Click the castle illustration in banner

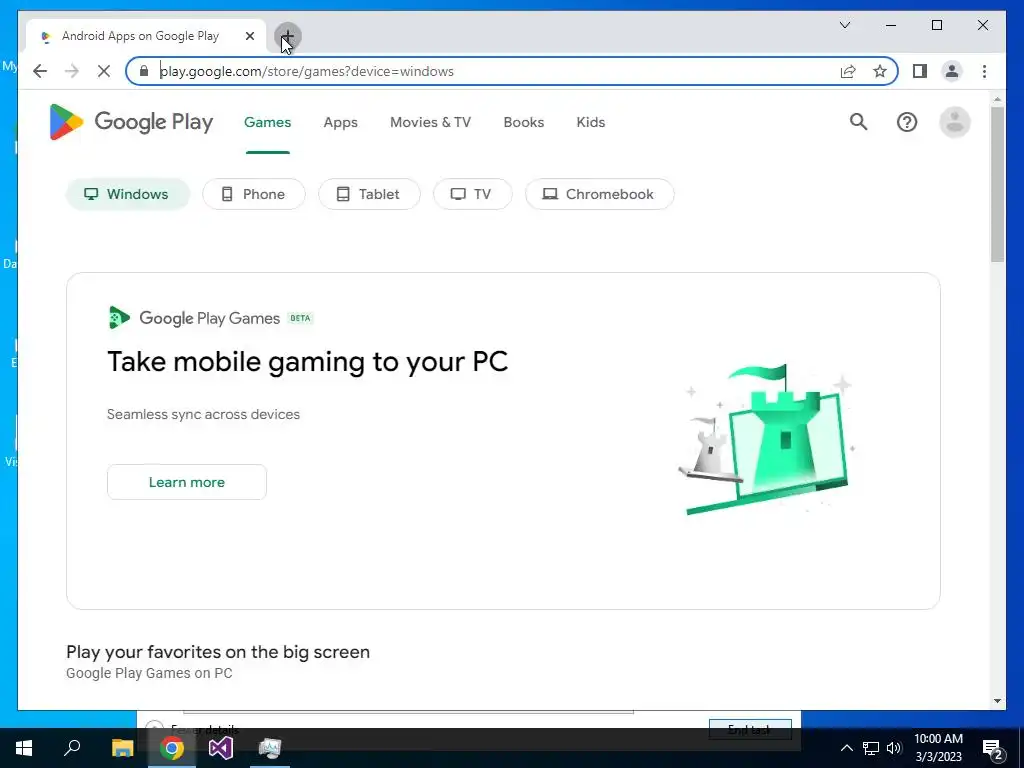click(x=767, y=439)
